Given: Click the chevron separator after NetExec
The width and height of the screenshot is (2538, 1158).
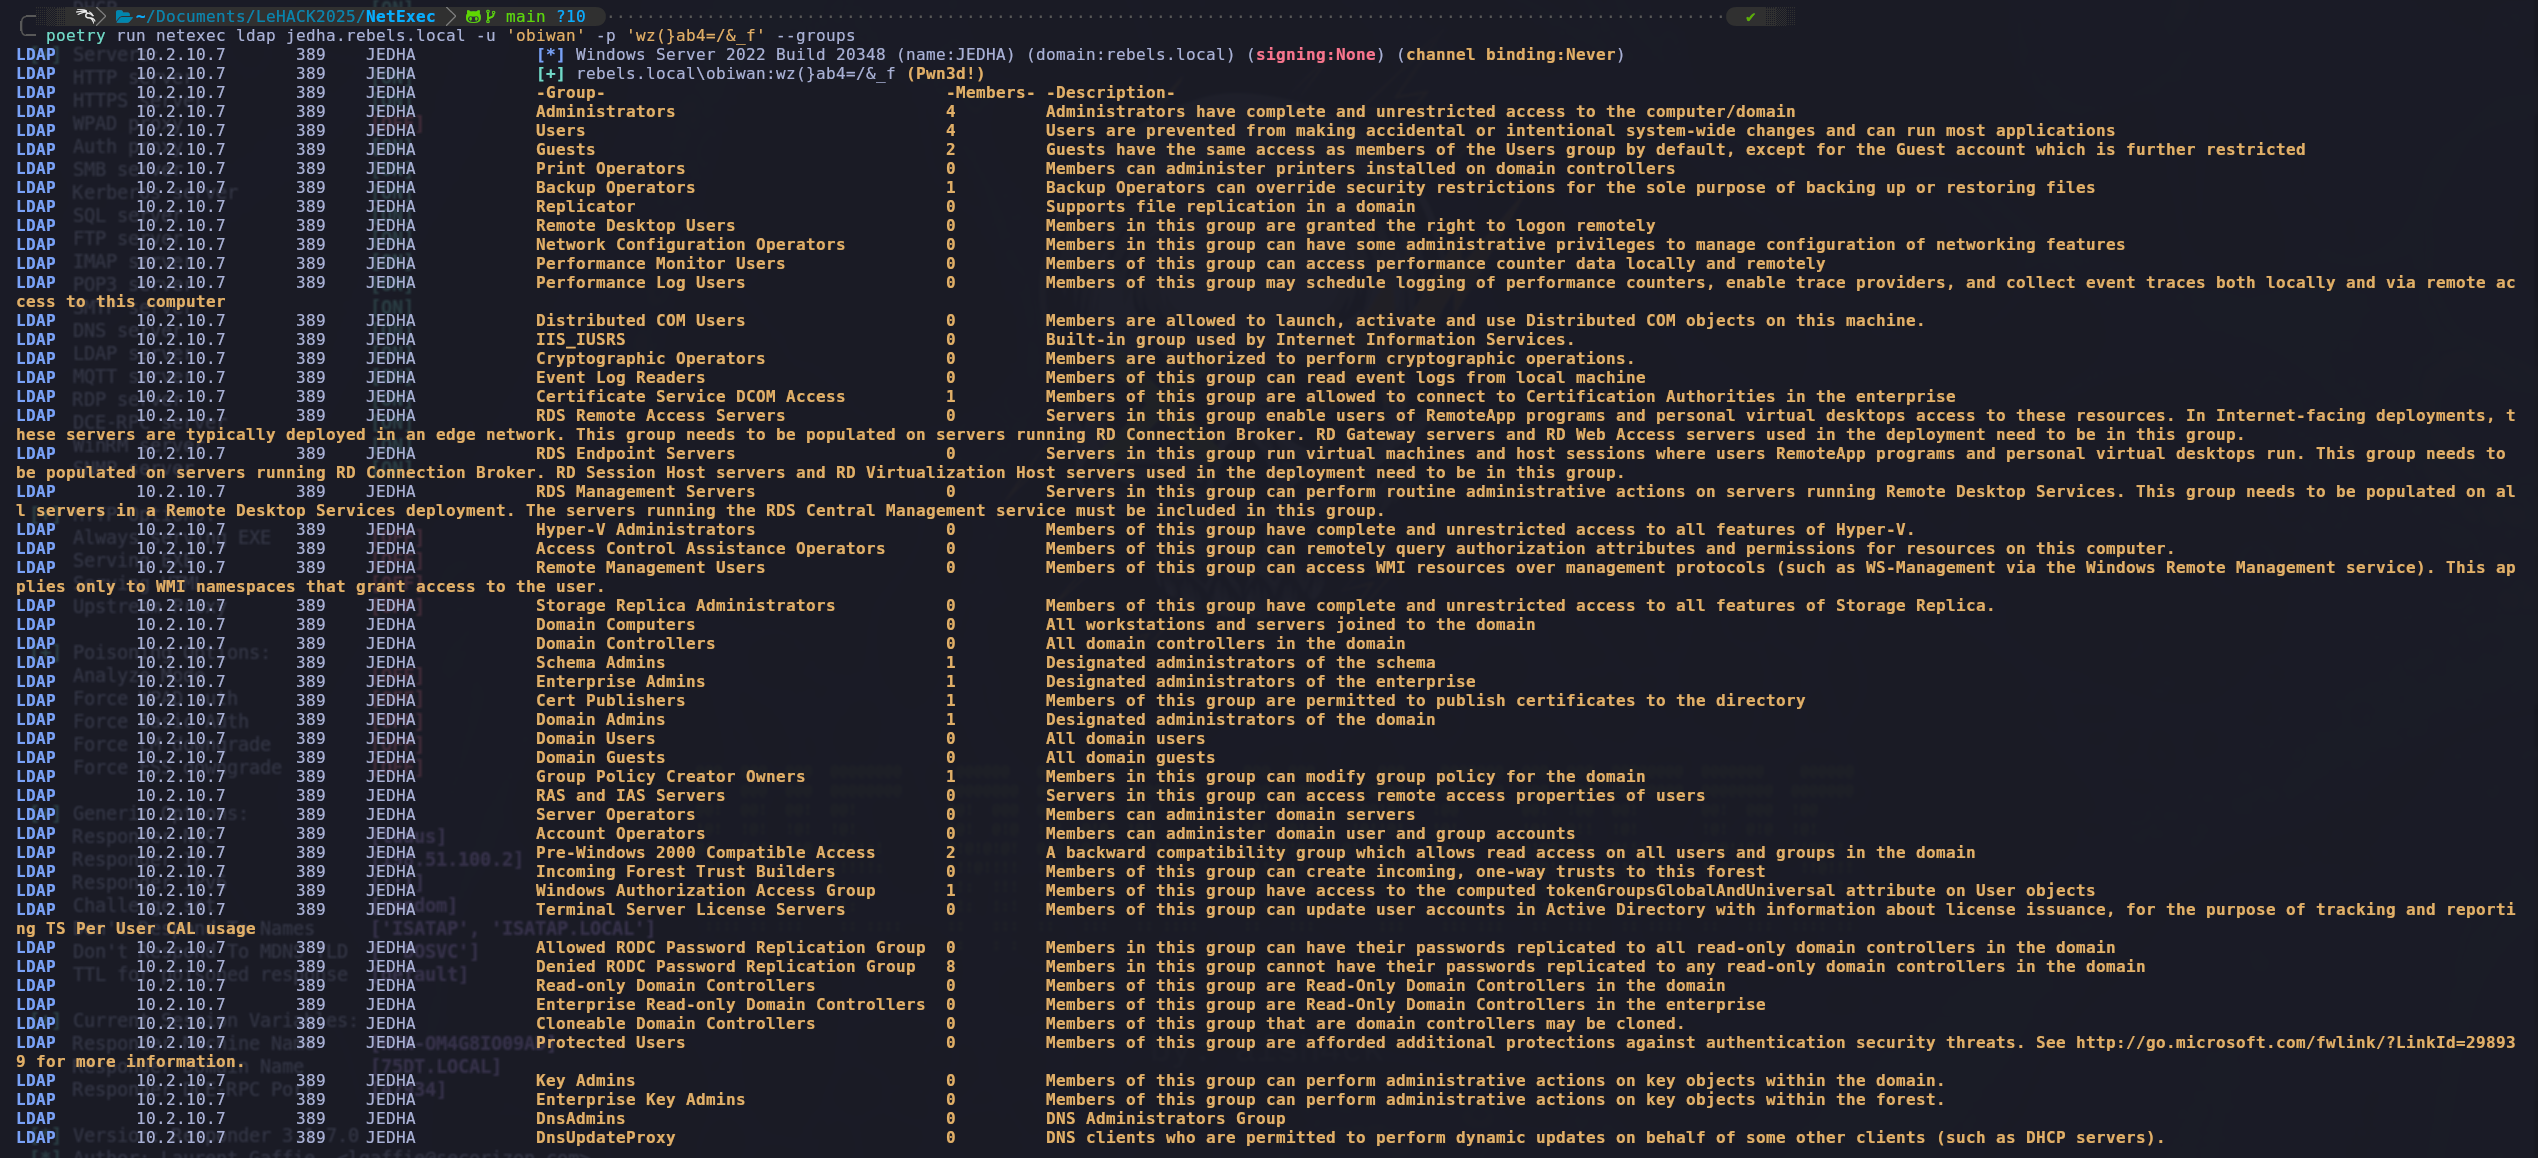Looking at the screenshot, I should [450, 16].
